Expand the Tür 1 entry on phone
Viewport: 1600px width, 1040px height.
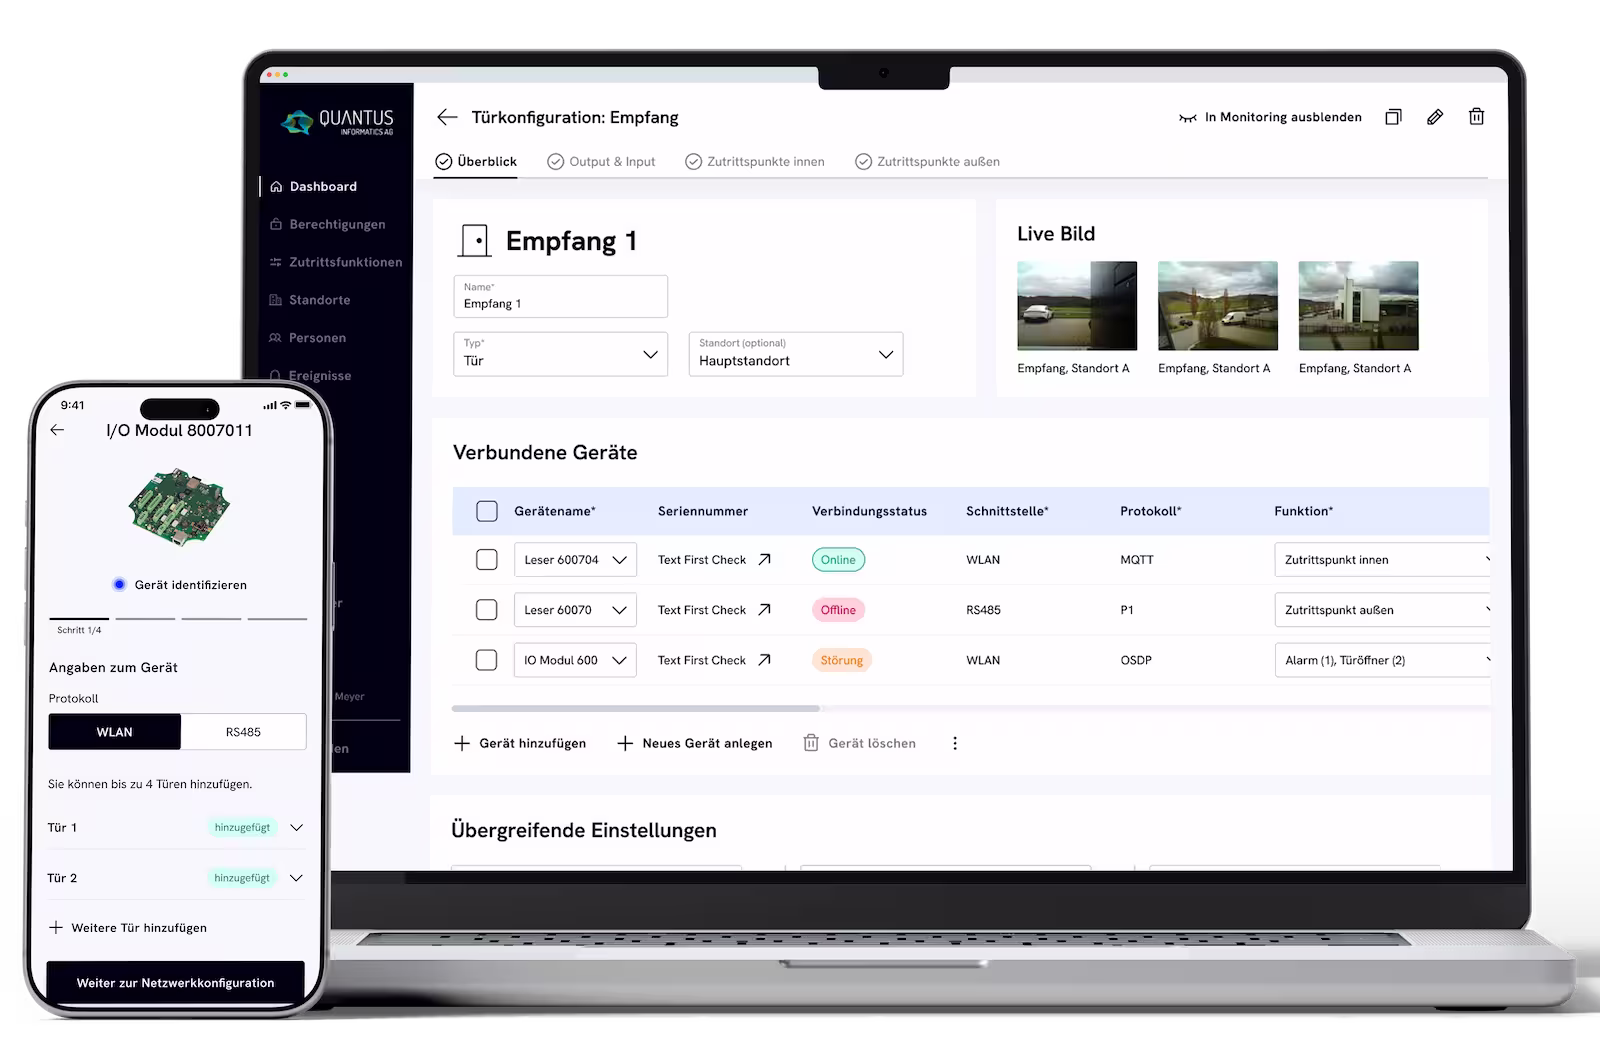[x=296, y=827]
